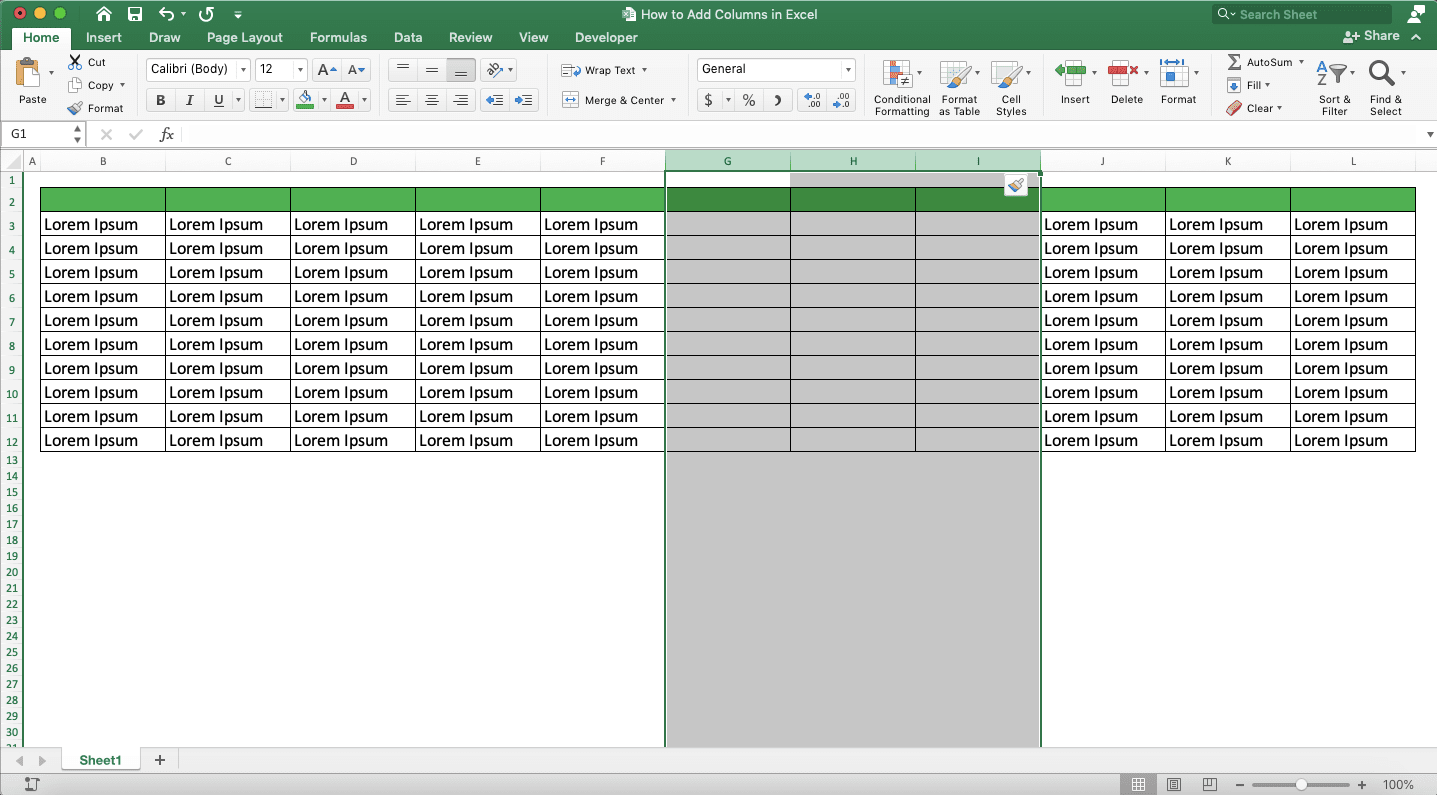Go to the Page Layout tab
Image resolution: width=1437 pixels, height=795 pixels.
245,37
